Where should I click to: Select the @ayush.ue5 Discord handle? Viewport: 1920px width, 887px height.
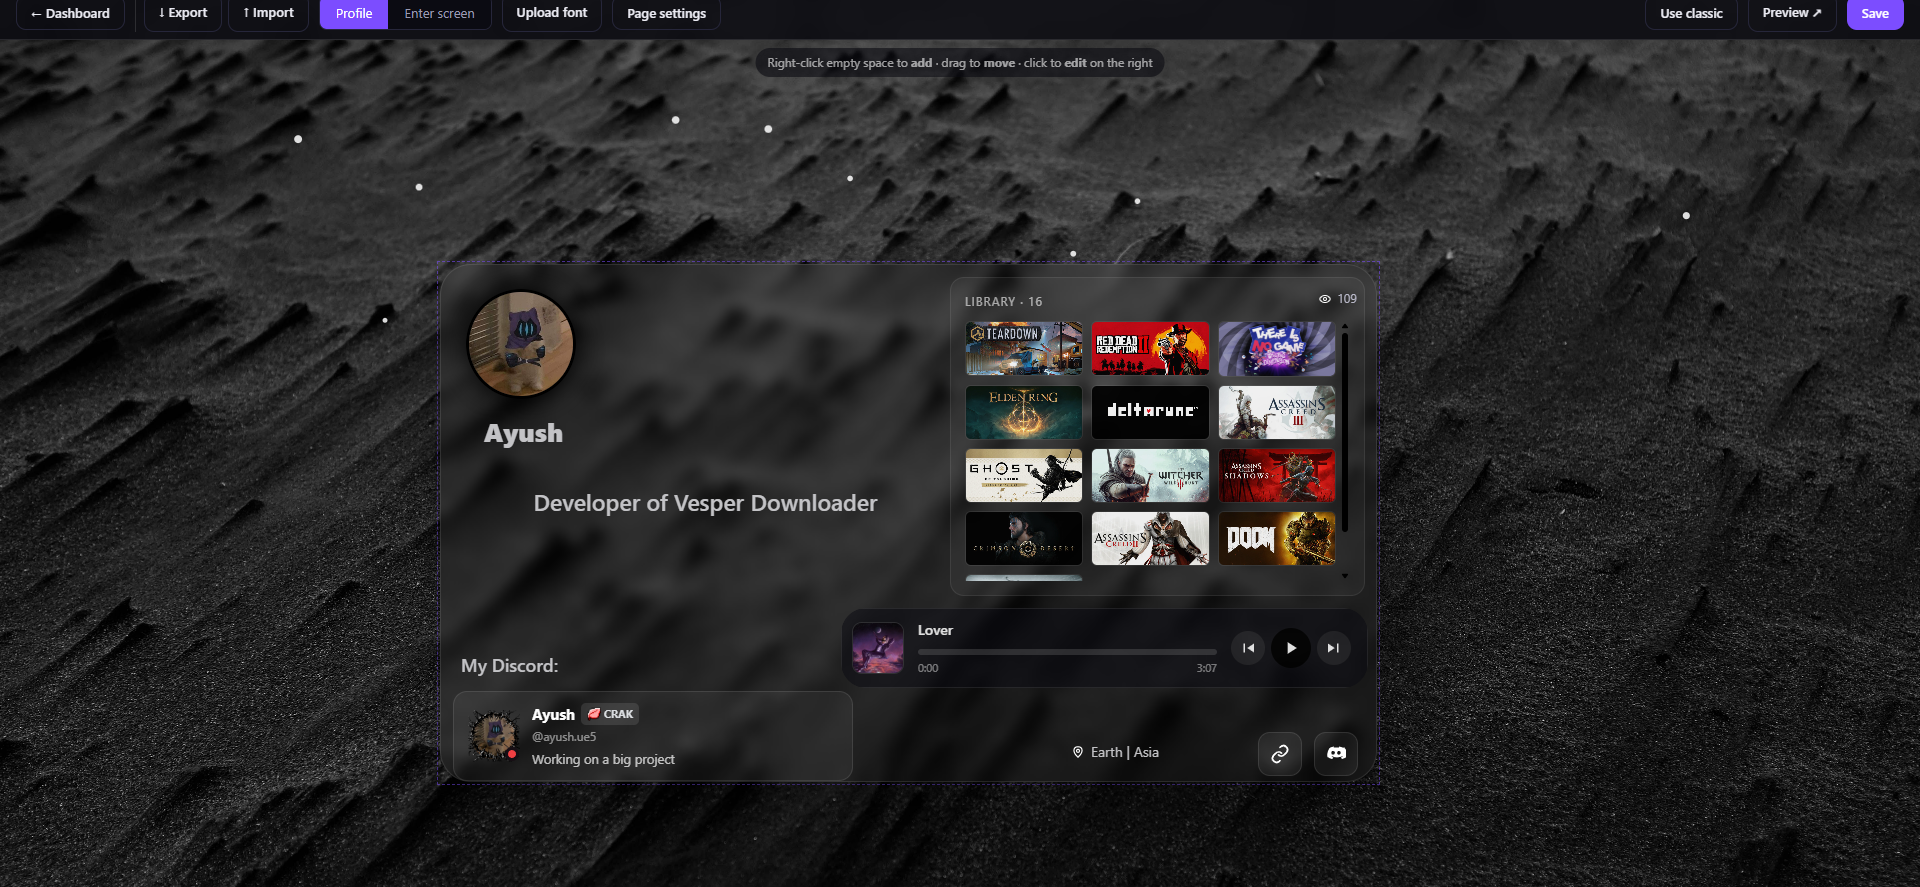pyautogui.click(x=564, y=737)
